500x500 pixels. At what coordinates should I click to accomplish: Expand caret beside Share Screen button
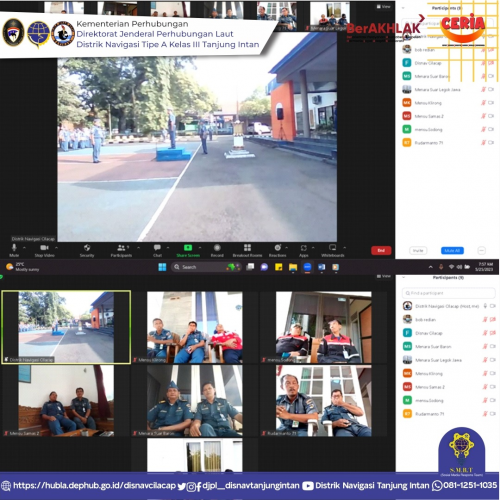tap(200, 248)
